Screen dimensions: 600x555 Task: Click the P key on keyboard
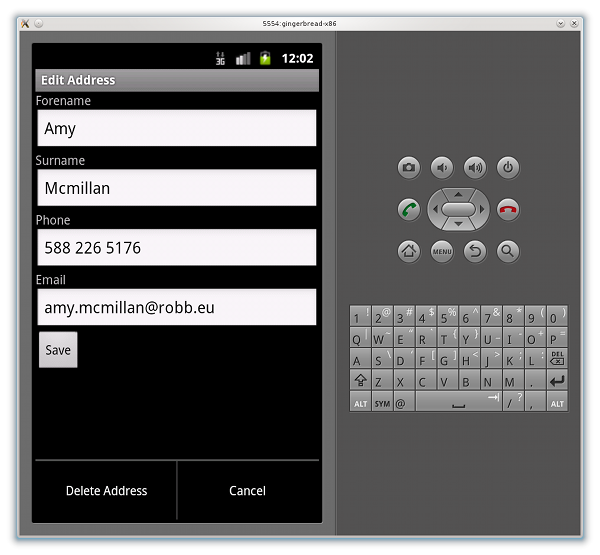pyautogui.click(x=557, y=337)
